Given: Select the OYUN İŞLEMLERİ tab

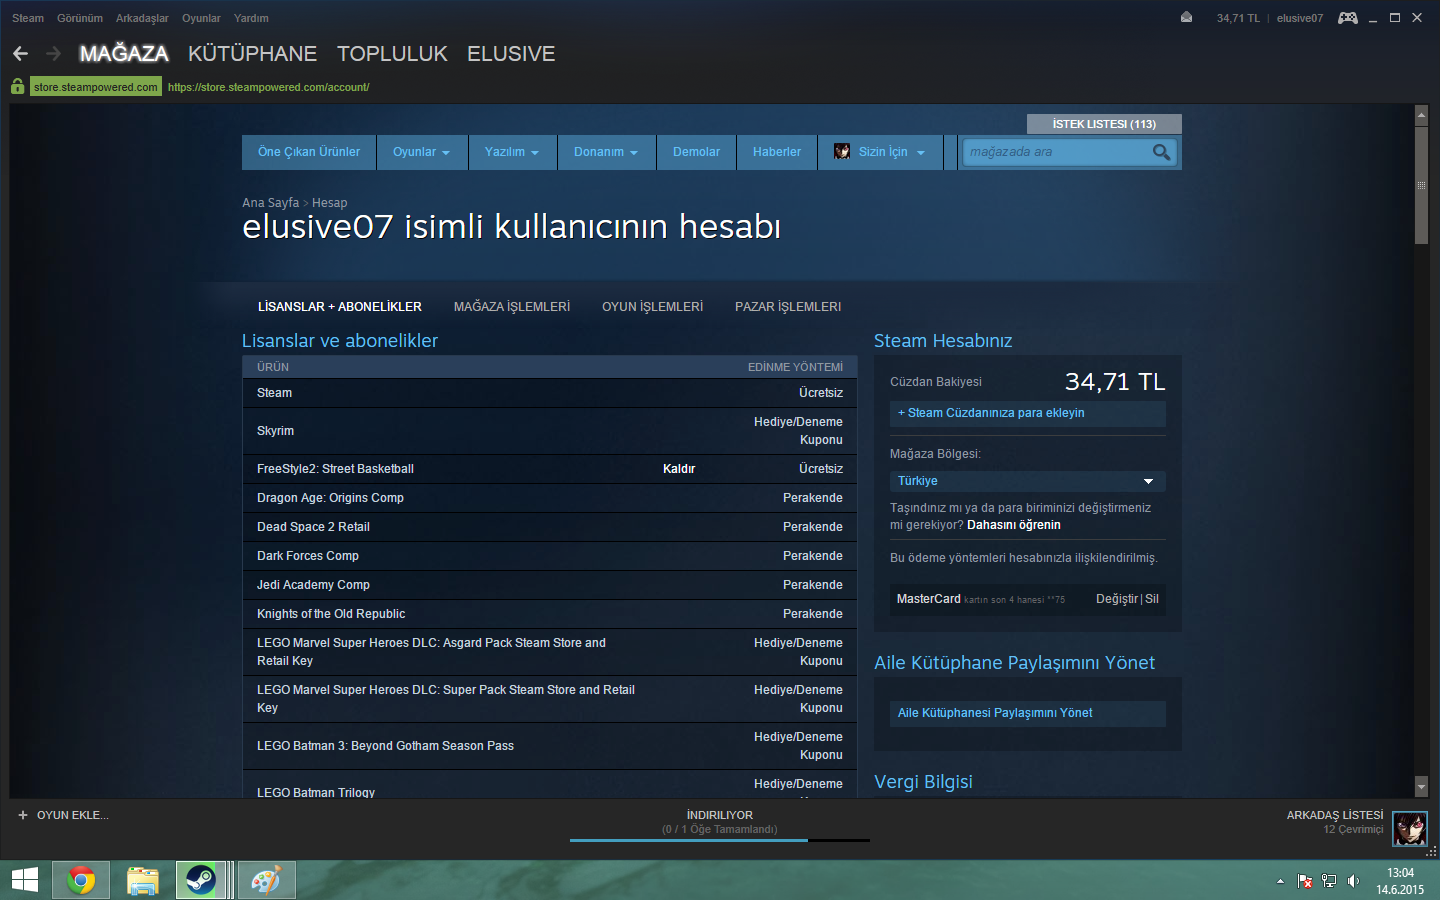Looking at the screenshot, I should coord(652,307).
